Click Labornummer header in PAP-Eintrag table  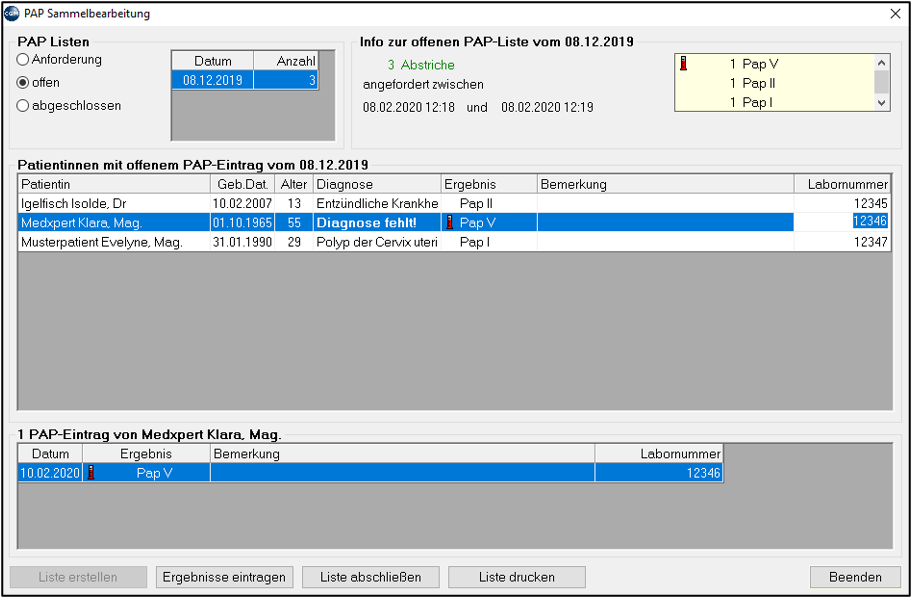coord(659,454)
